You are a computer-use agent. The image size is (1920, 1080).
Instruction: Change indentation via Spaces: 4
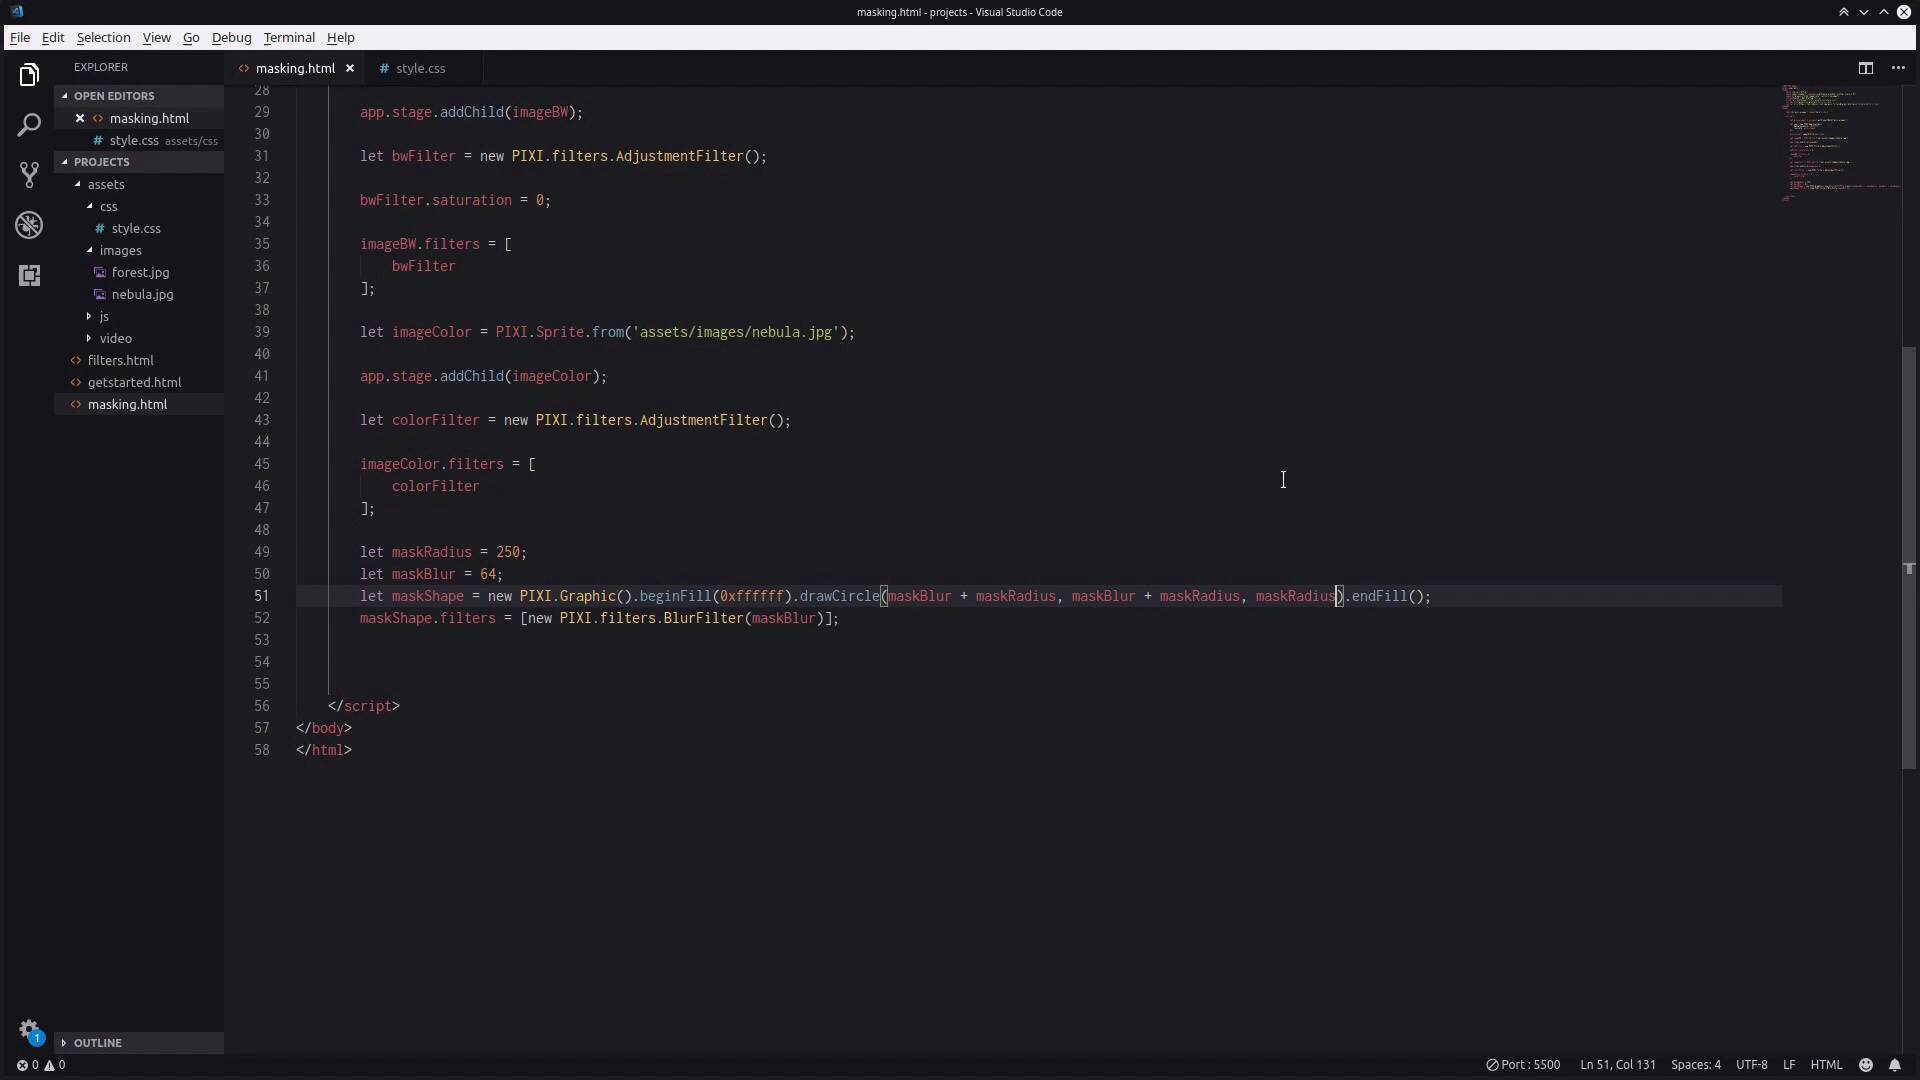pyautogui.click(x=1698, y=1064)
